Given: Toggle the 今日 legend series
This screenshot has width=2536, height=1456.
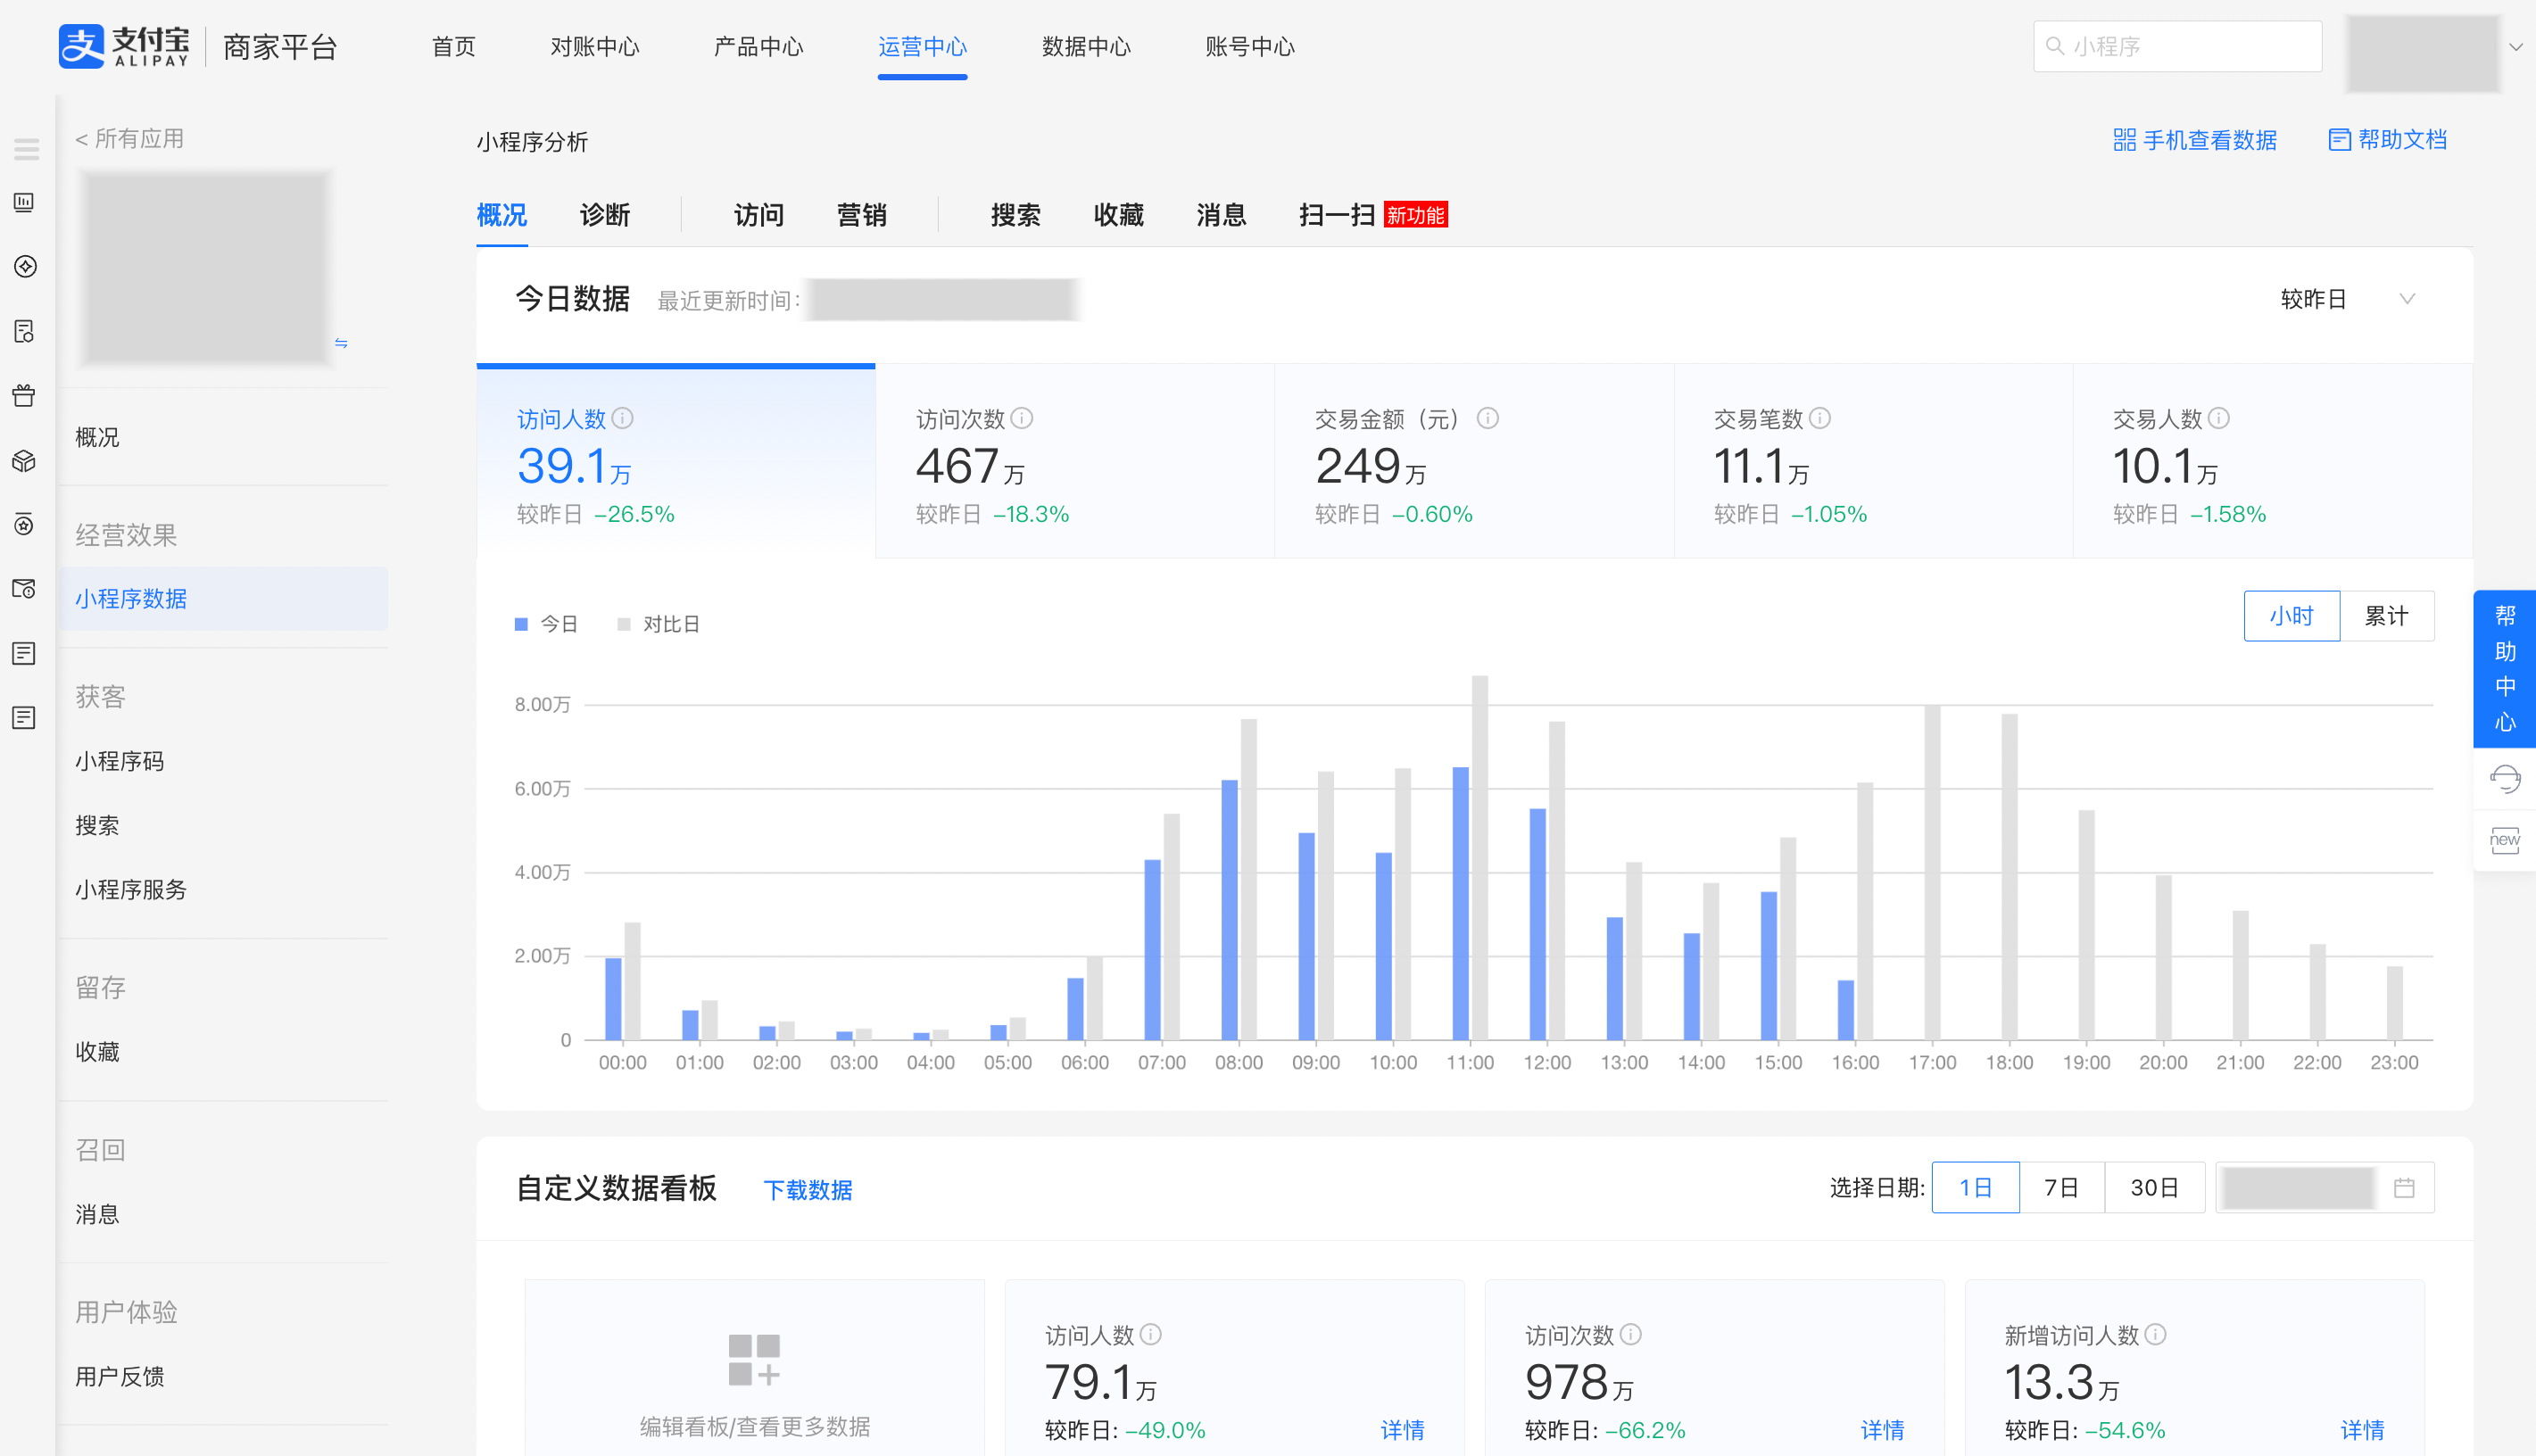Looking at the screenshot, I should (x=546, y=624).
